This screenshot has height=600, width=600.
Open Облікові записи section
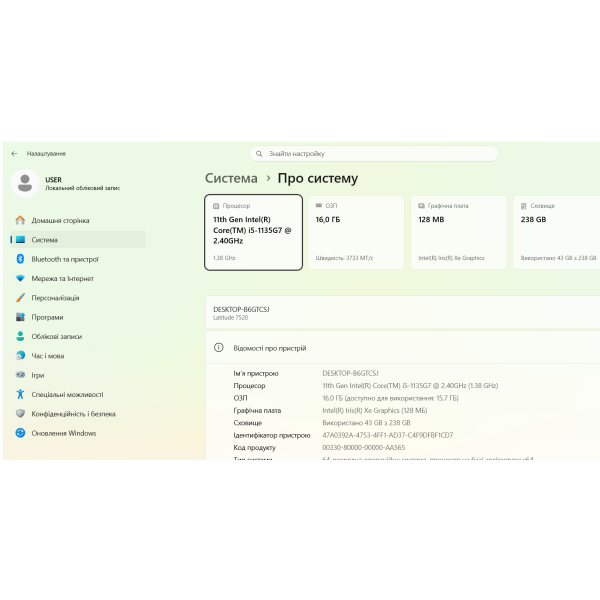[x=78, y=336]
